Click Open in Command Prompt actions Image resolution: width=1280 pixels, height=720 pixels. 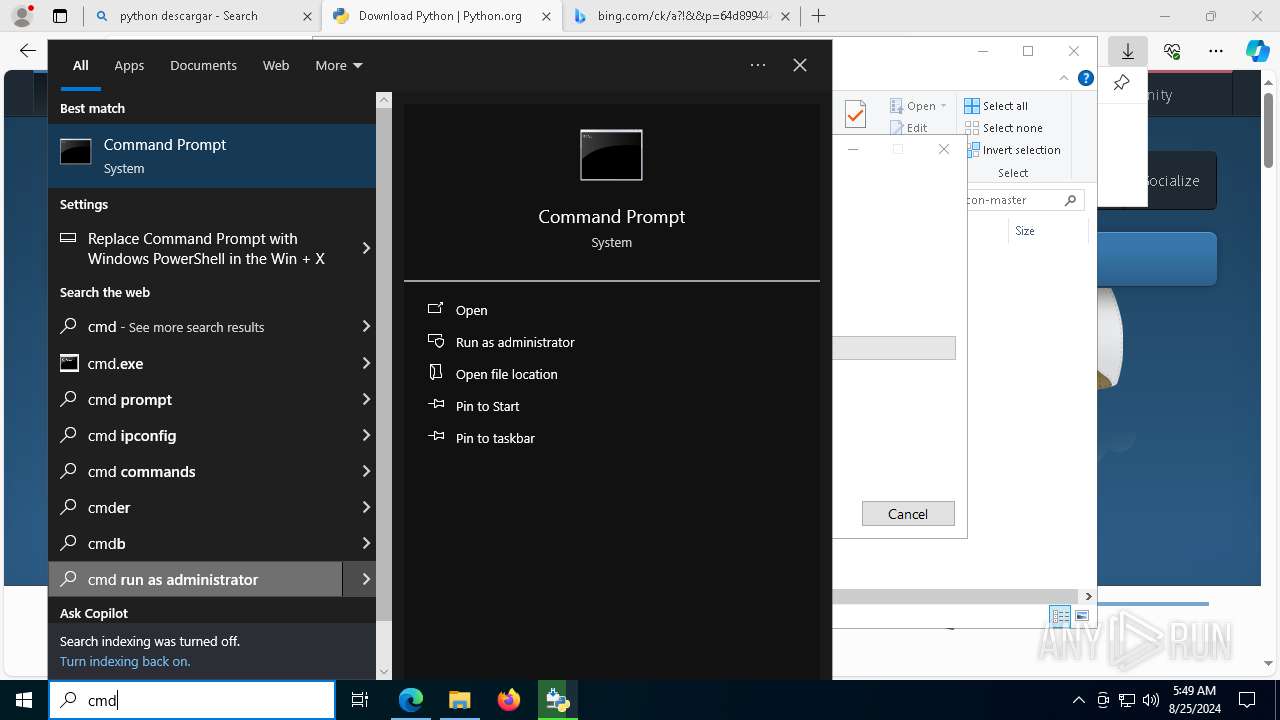coord(471,310)
